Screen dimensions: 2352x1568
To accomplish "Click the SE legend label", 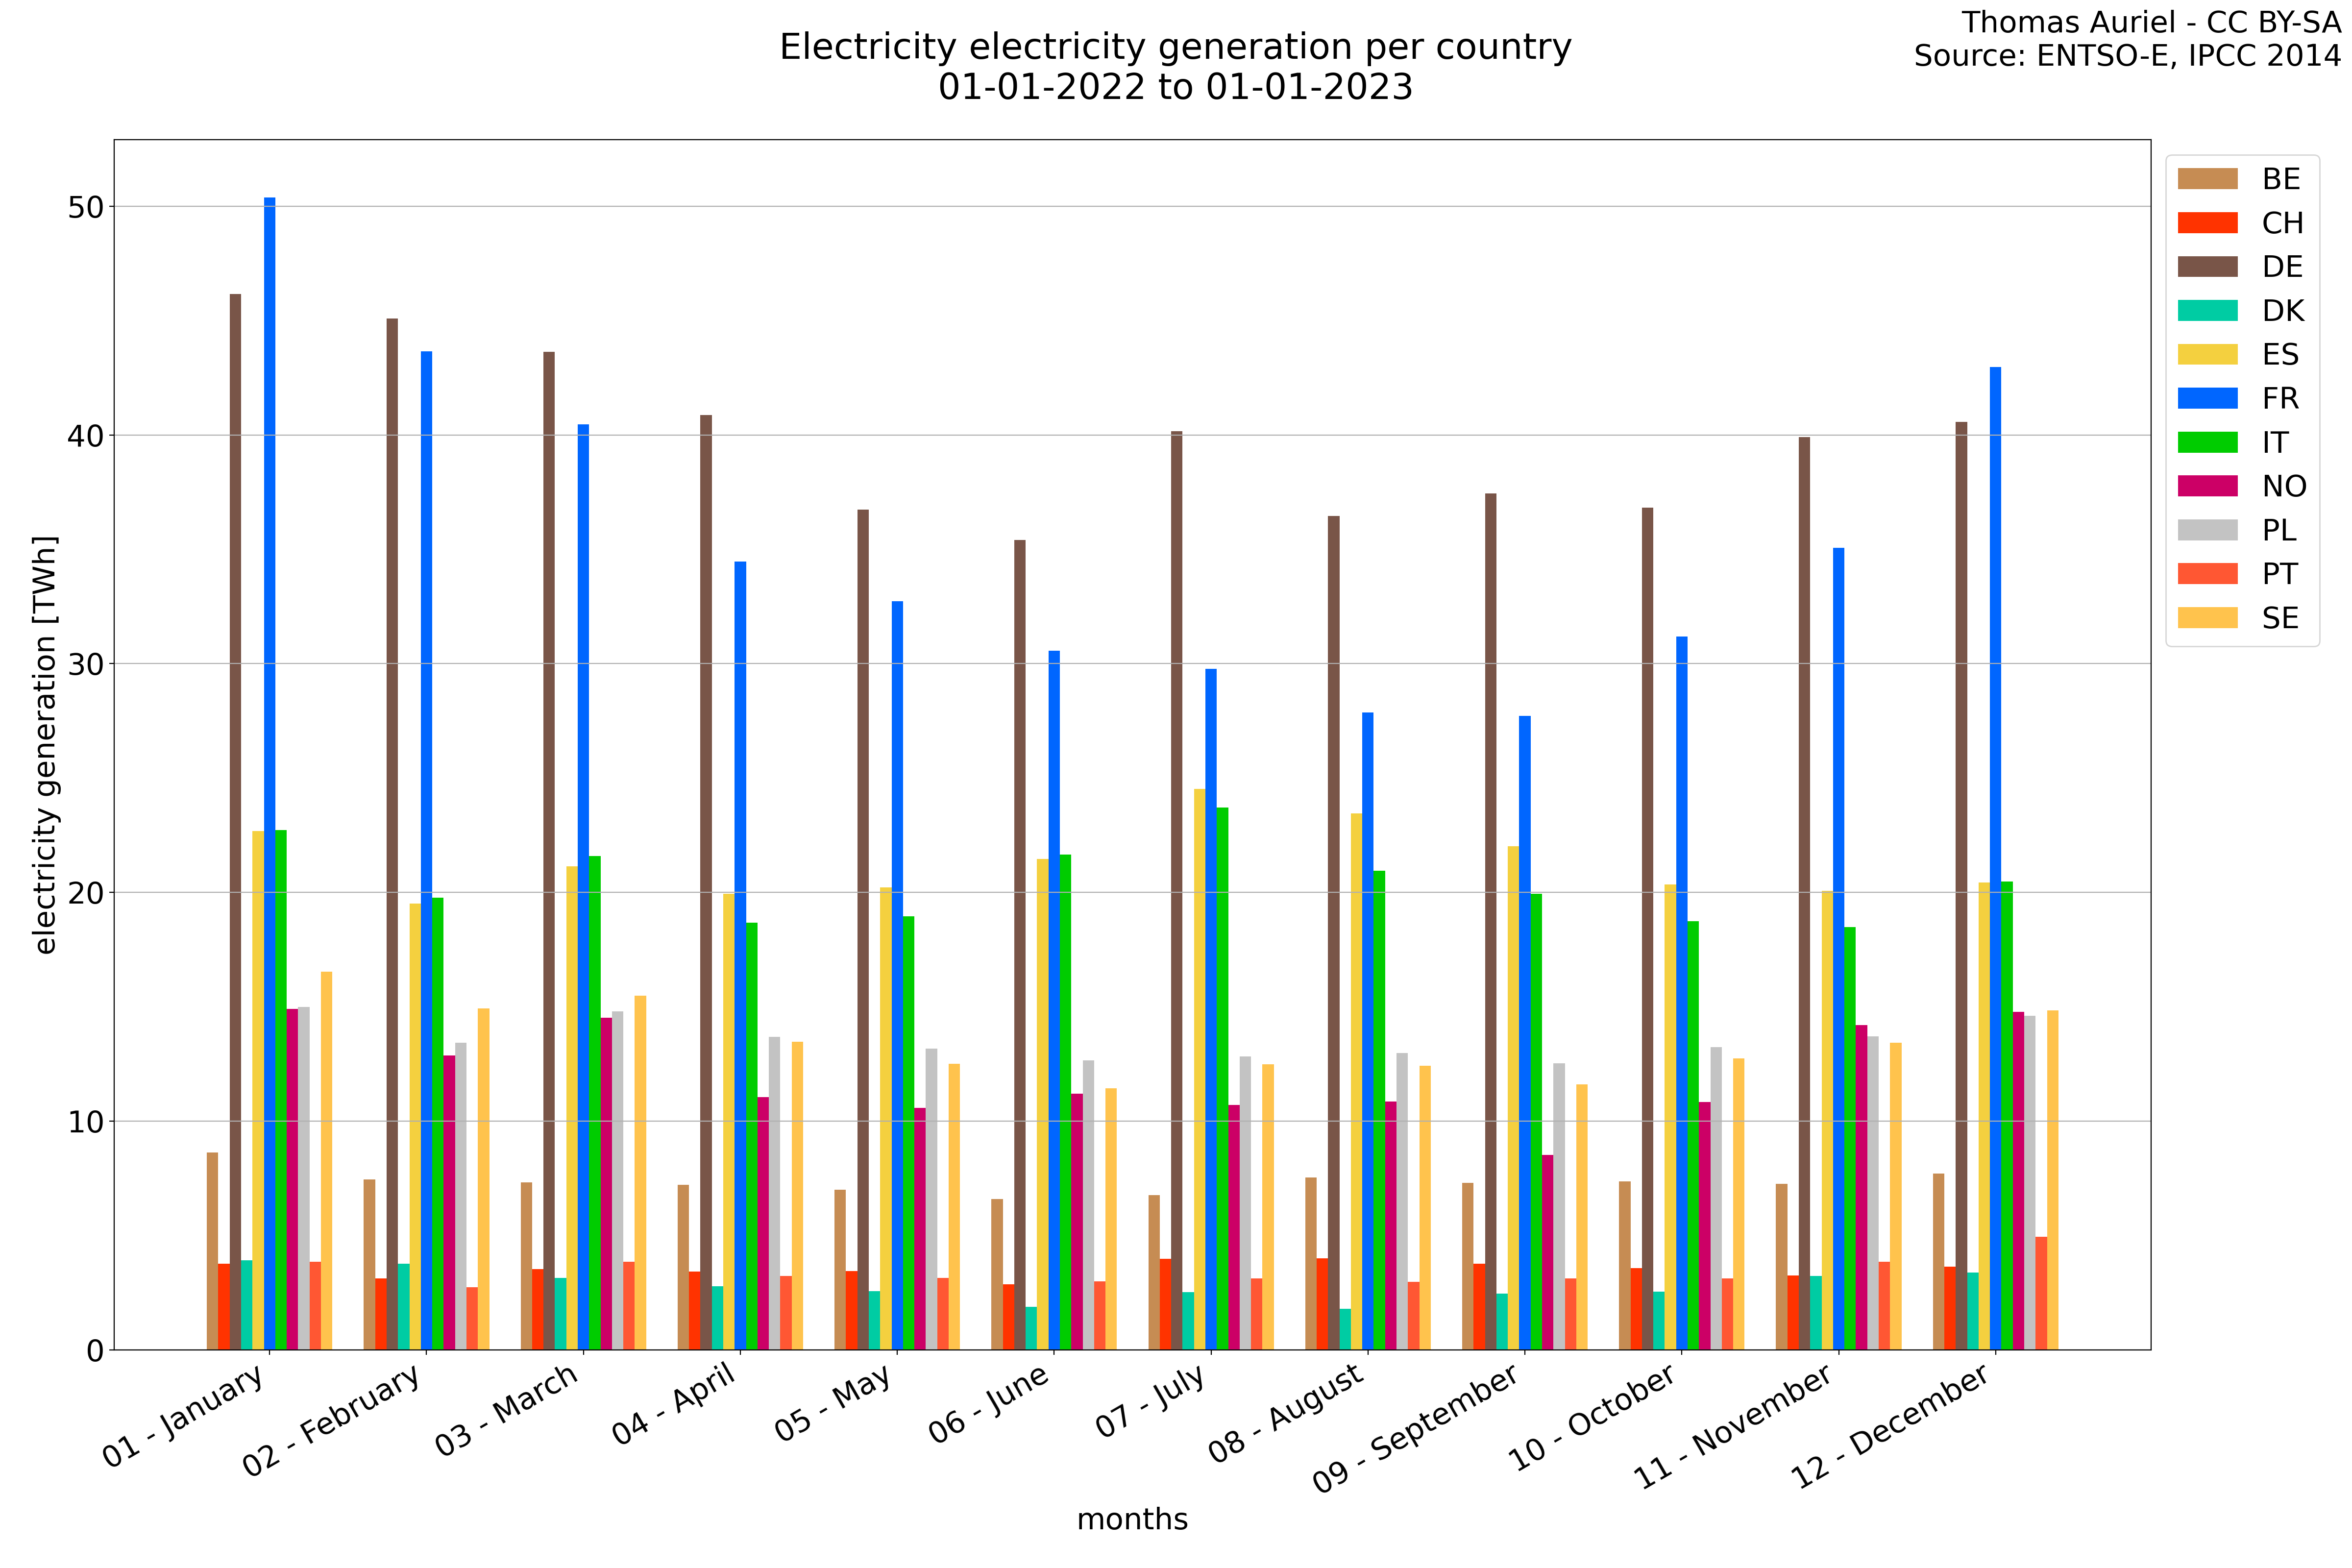I will (2280, 618).
